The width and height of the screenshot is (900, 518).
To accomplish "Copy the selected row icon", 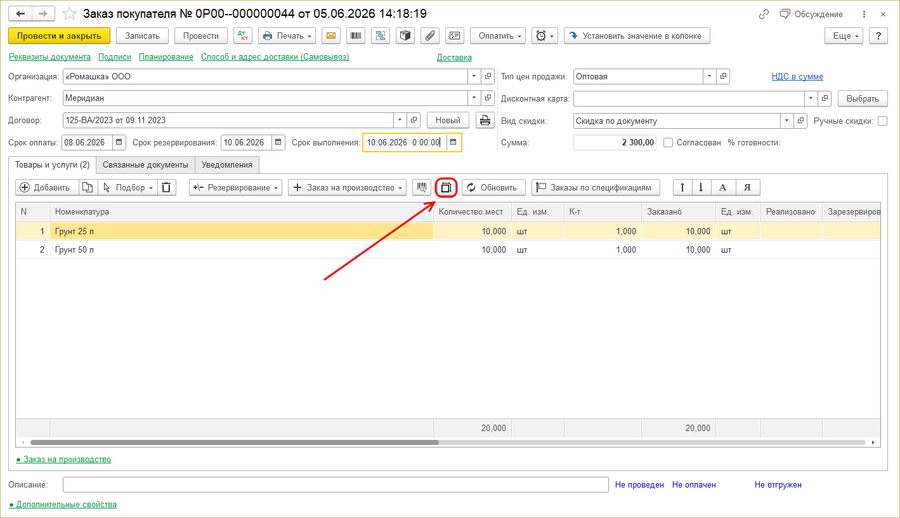I will (87, 187).
